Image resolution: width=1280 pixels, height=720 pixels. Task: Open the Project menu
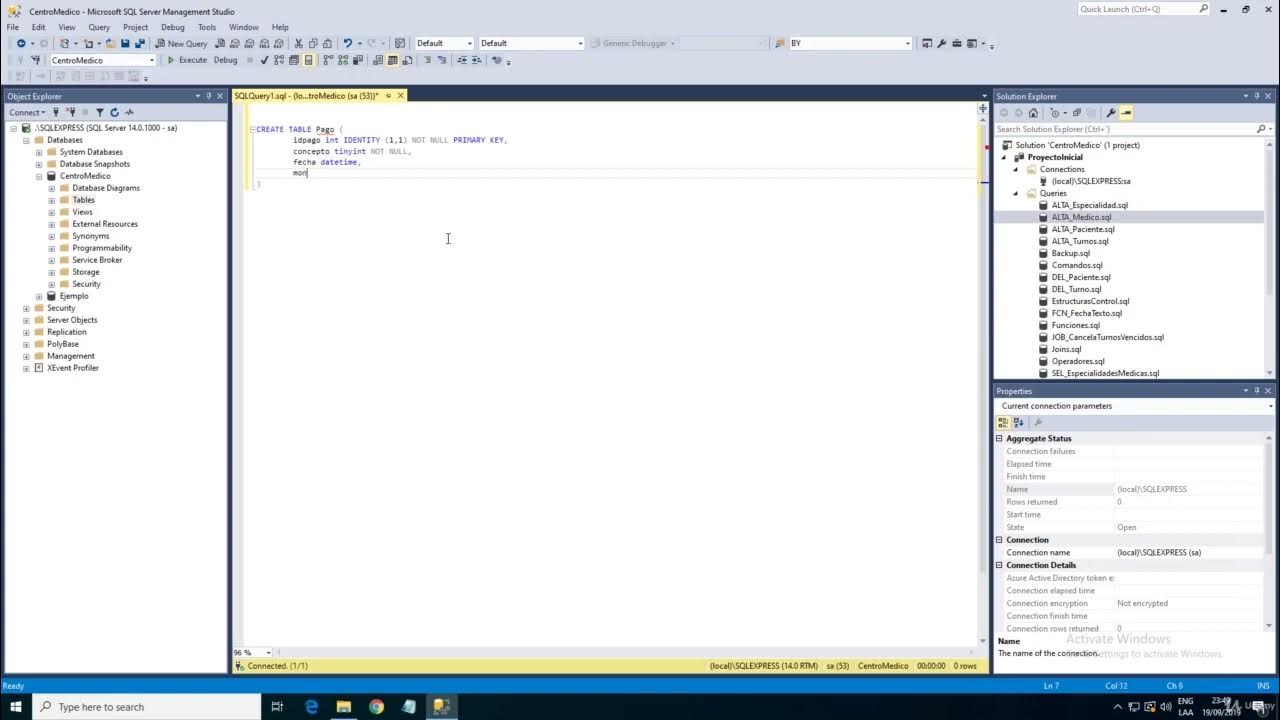coord(136,27)
